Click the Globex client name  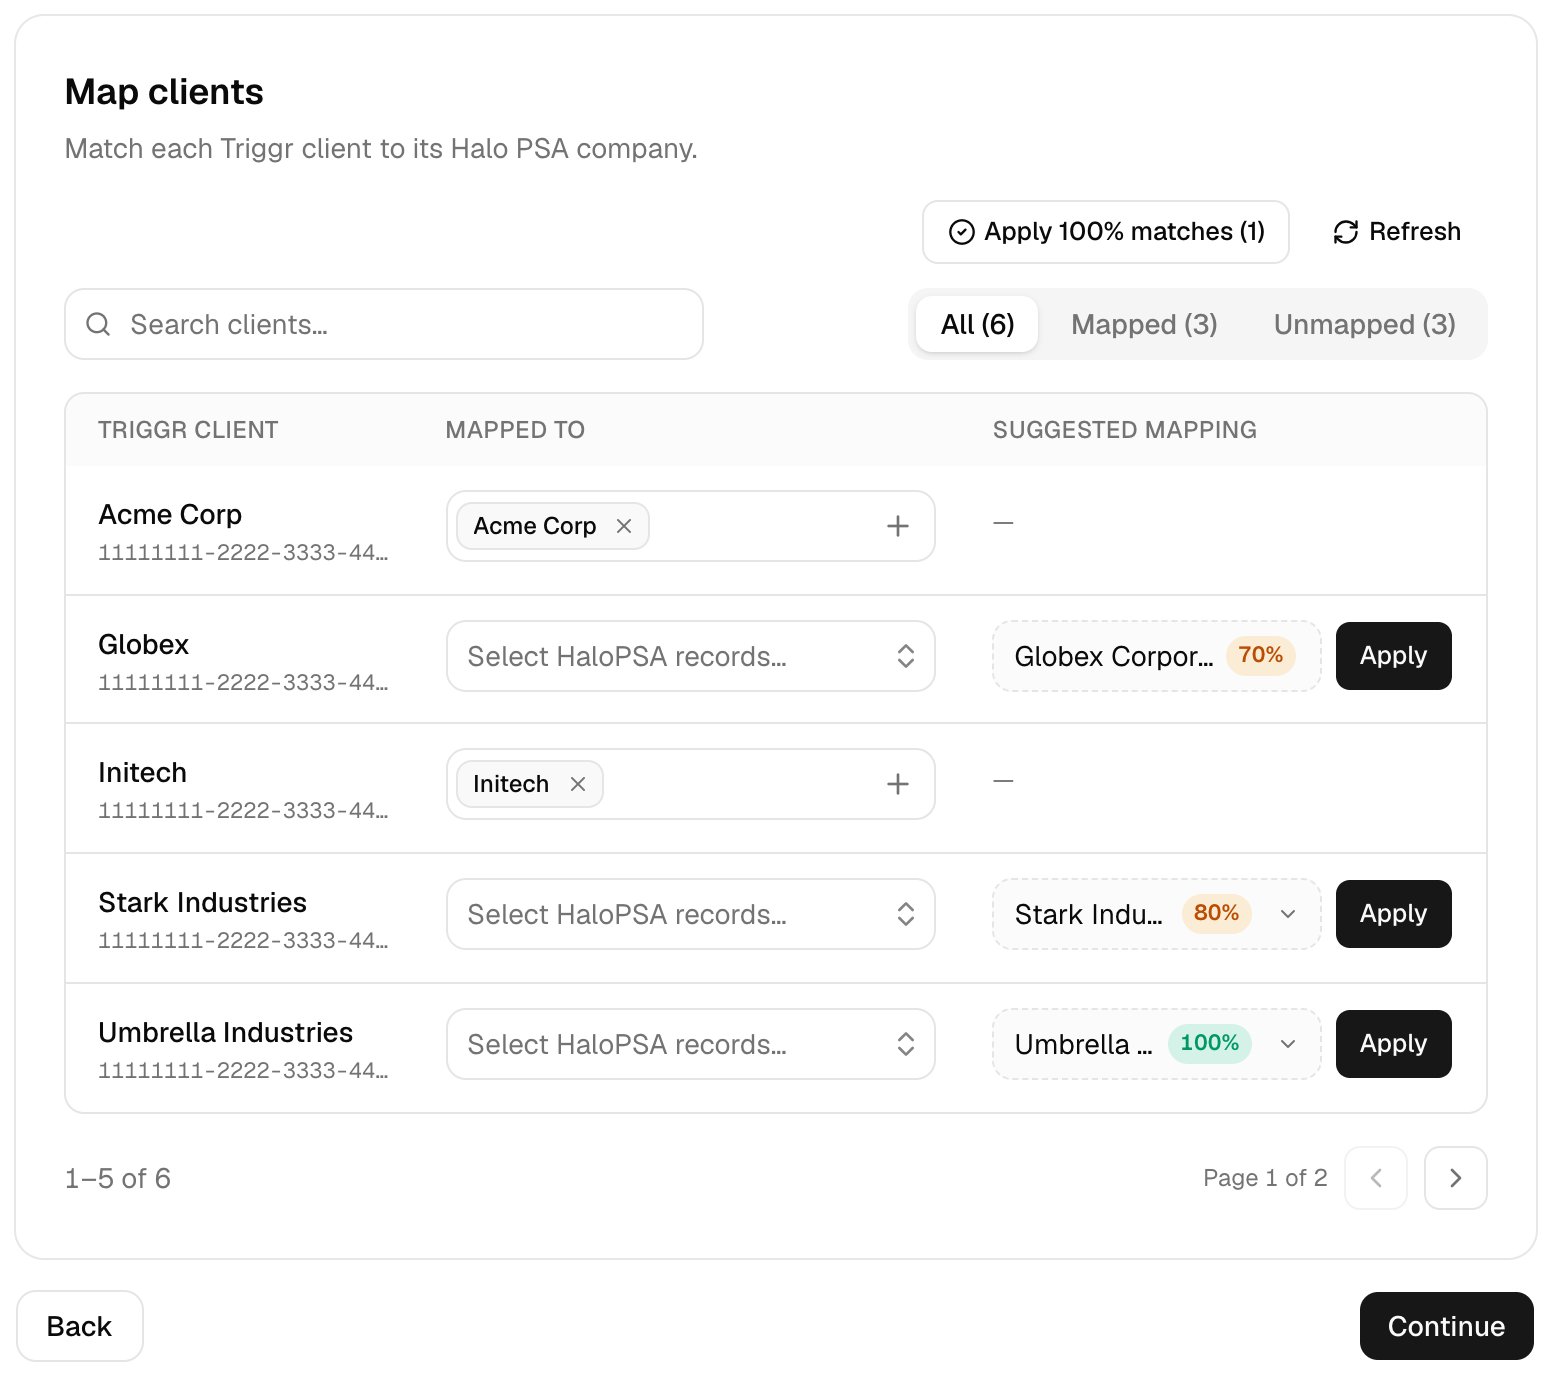coord(143,644)
